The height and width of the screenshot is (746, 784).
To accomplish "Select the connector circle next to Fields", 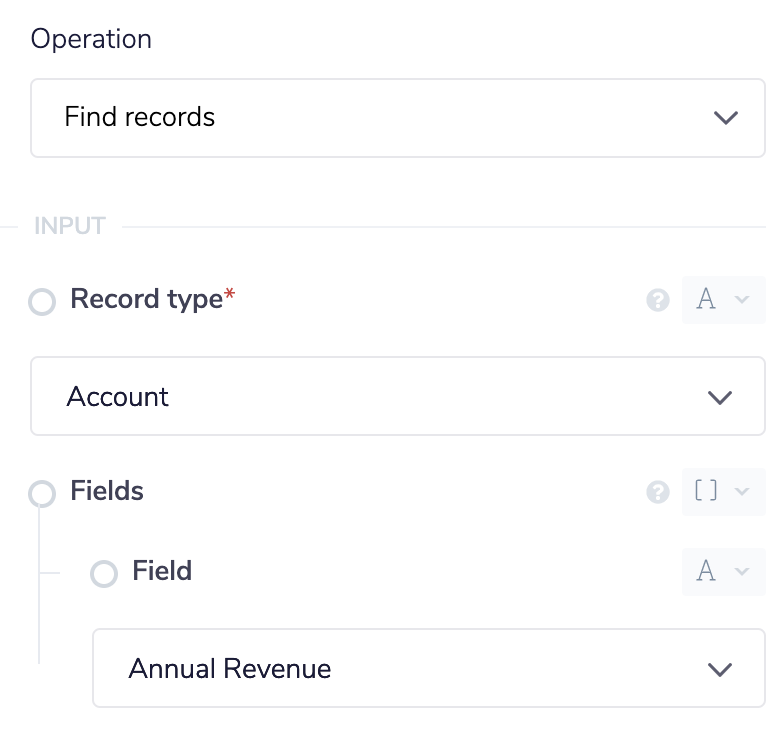I will [x=43, y=494].
